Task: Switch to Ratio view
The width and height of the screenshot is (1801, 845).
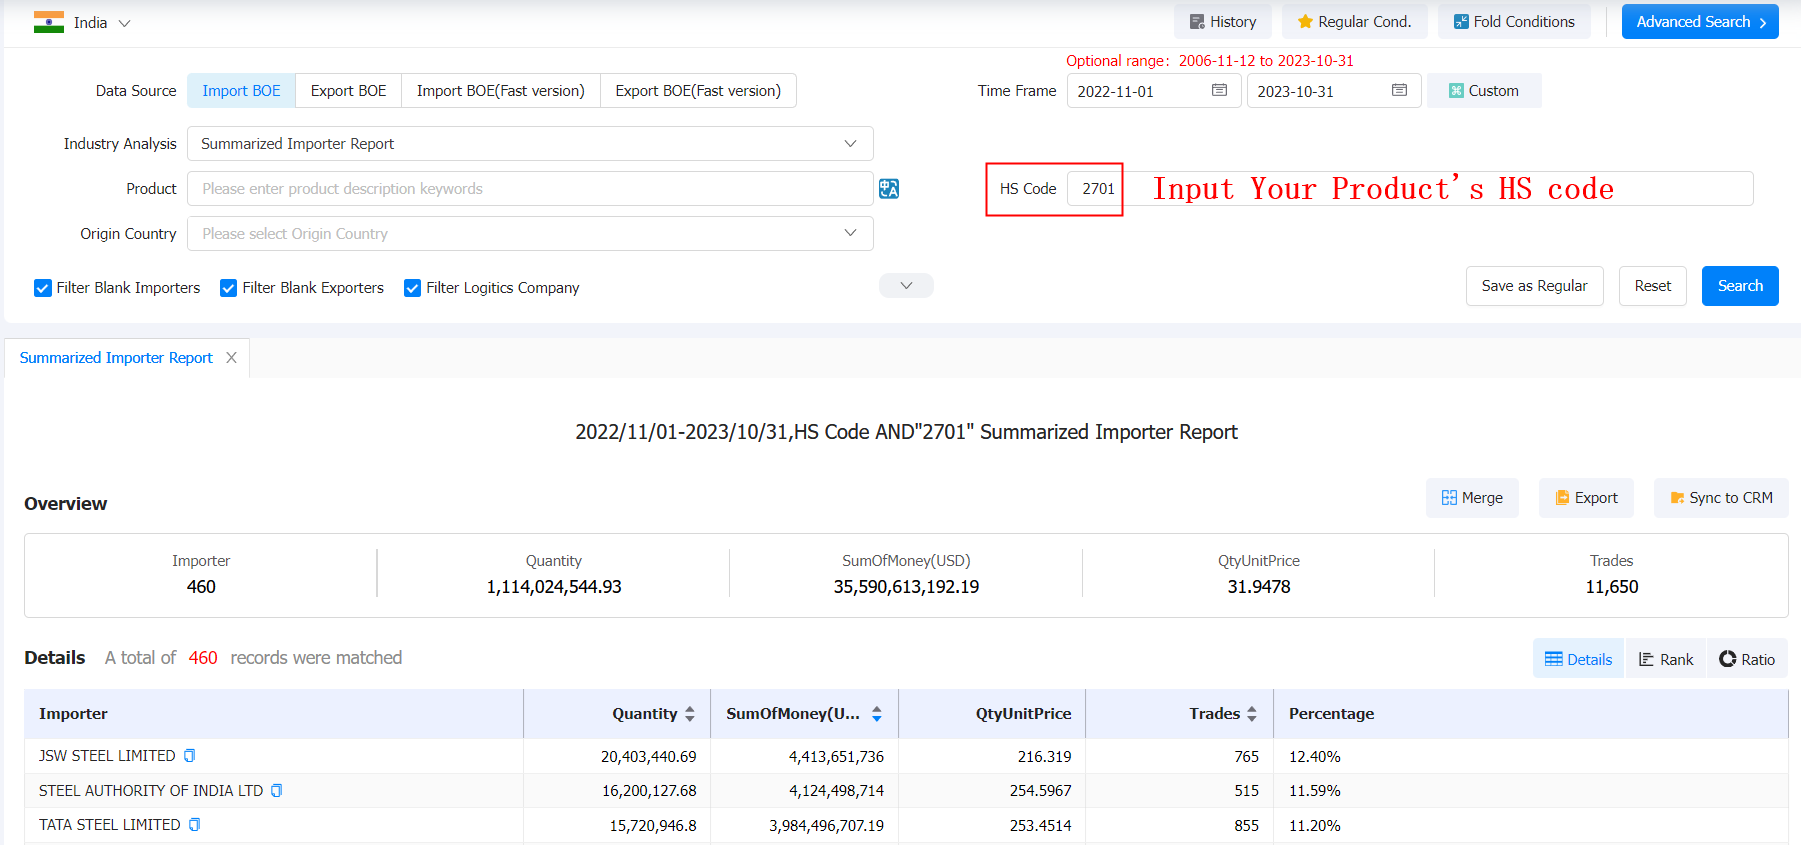Action: click(1747, 659)
